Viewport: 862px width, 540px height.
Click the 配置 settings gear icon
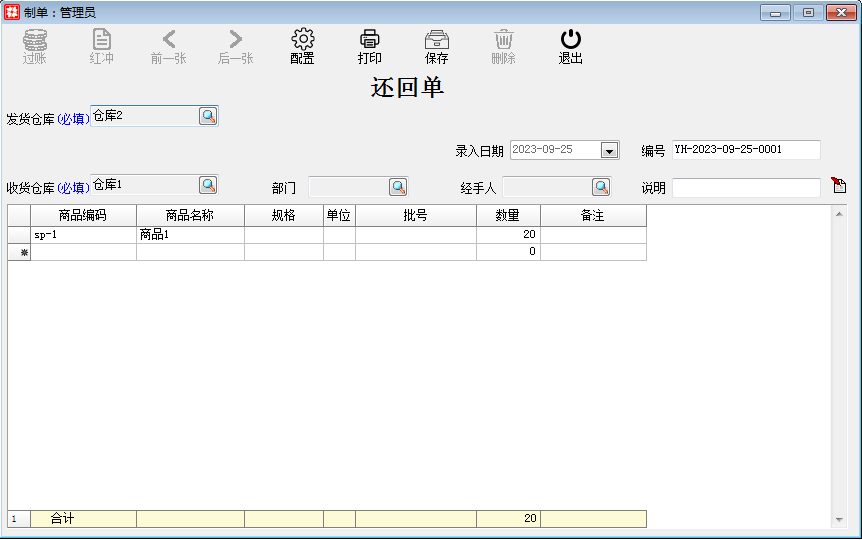click(302, 40)
